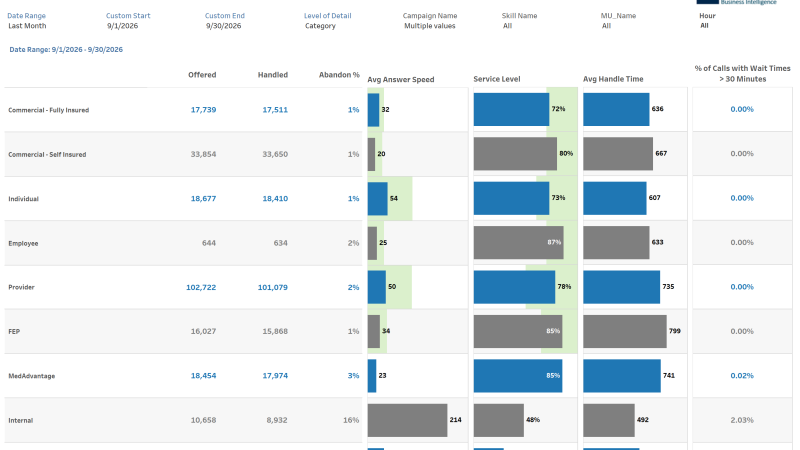Image resolution: width=800 pixels, height=450 pixels.
Task: Click Handled value 17,511
Action: click(275, 109)
